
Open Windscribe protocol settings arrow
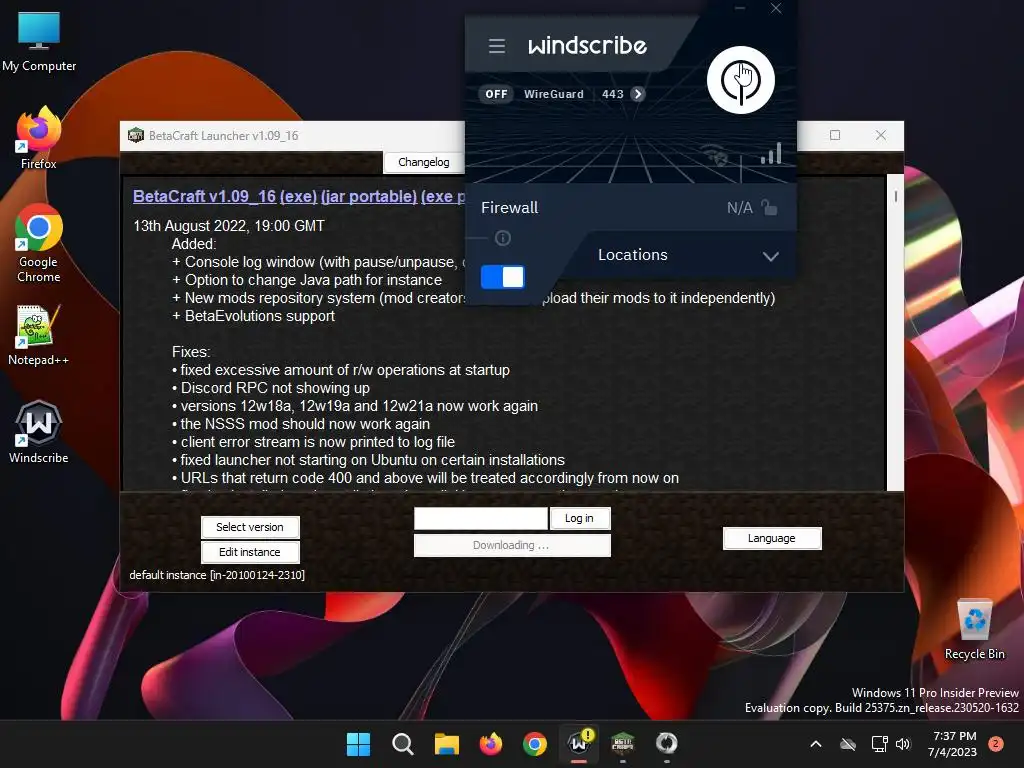[x=638, y=94]
